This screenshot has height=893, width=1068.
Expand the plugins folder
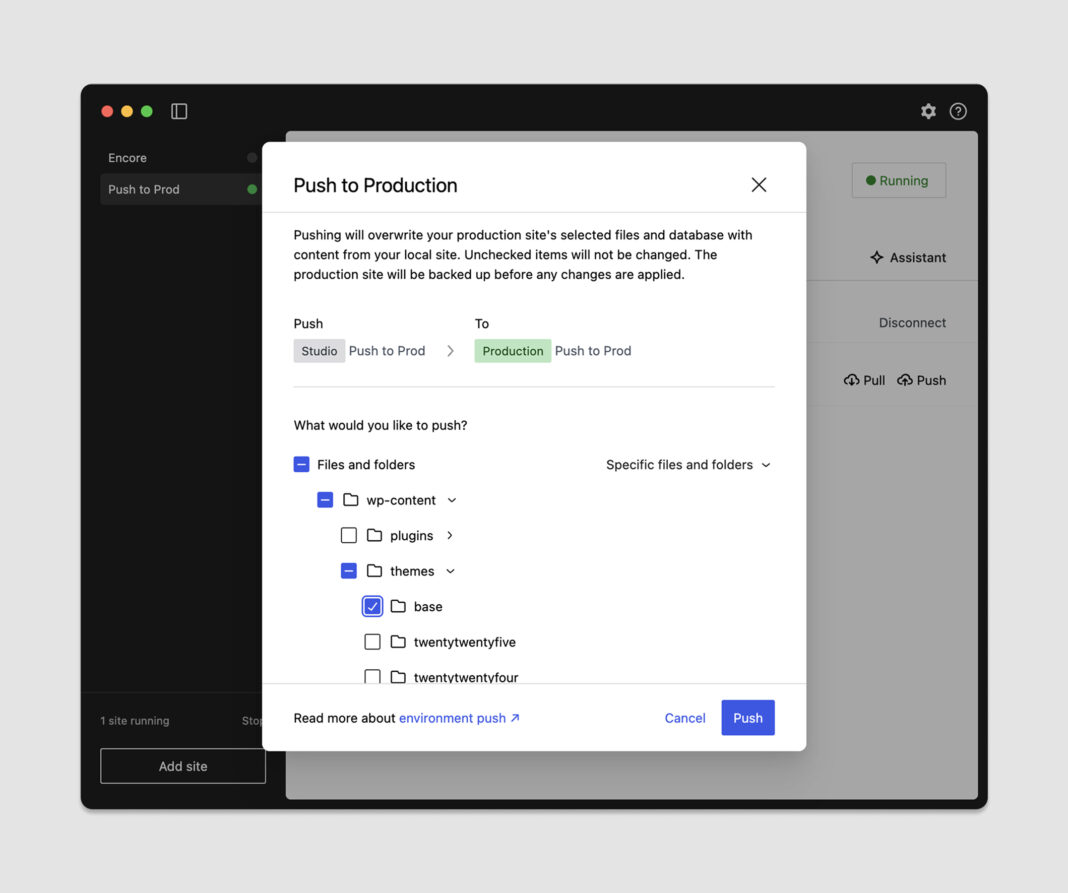pyautogui.click(x=450, y=535)
